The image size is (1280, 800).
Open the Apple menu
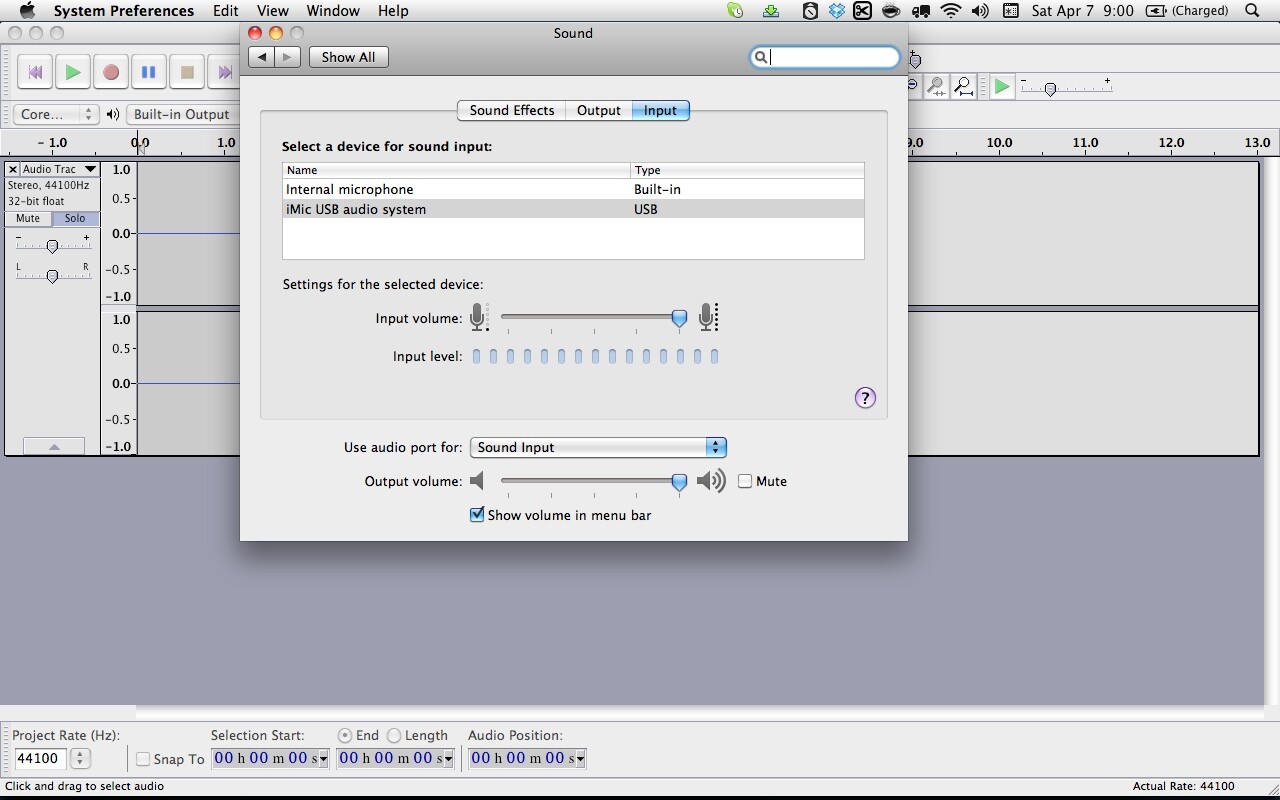[27, 11]
